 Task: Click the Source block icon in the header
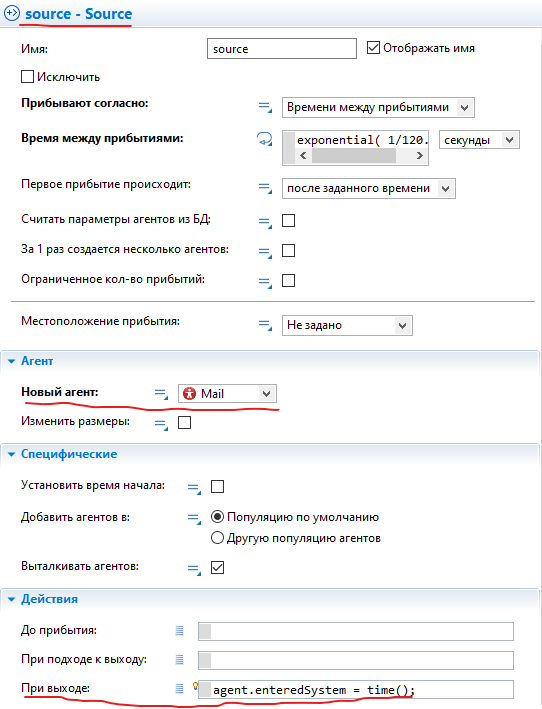[12, 13]
